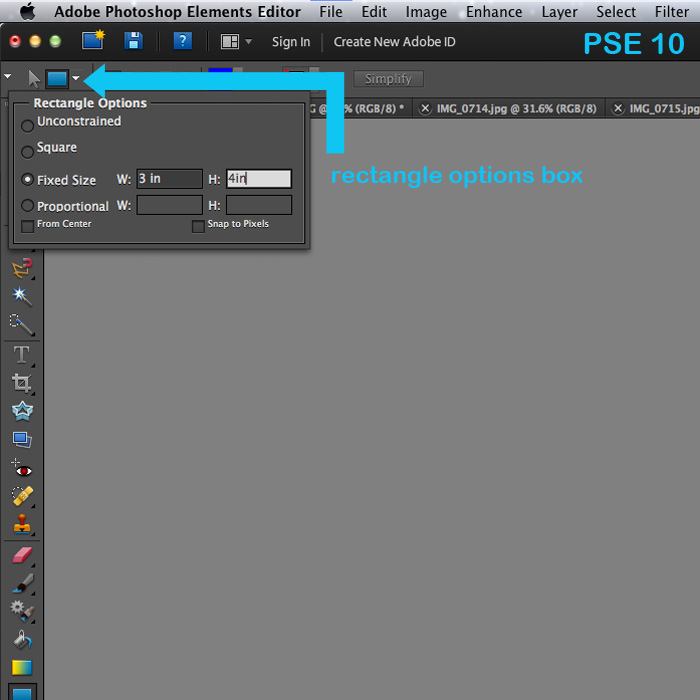Select the Crop tool
Image resolution: width=700 pixels, height=700 pixels.
[22, 383]
